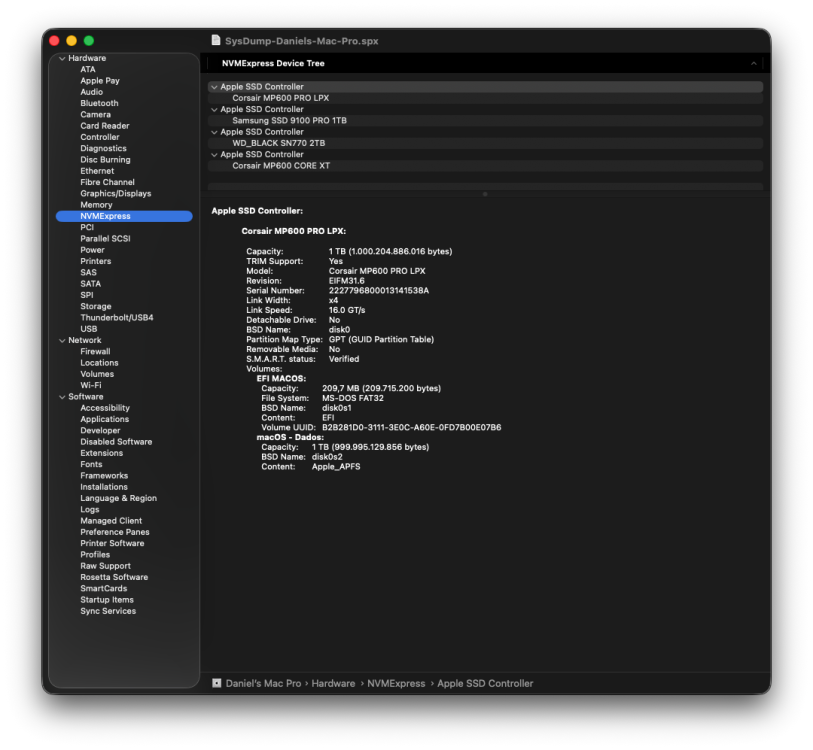Open Extensions under Software
Screen dimensions: 813x750
point(102,453)
